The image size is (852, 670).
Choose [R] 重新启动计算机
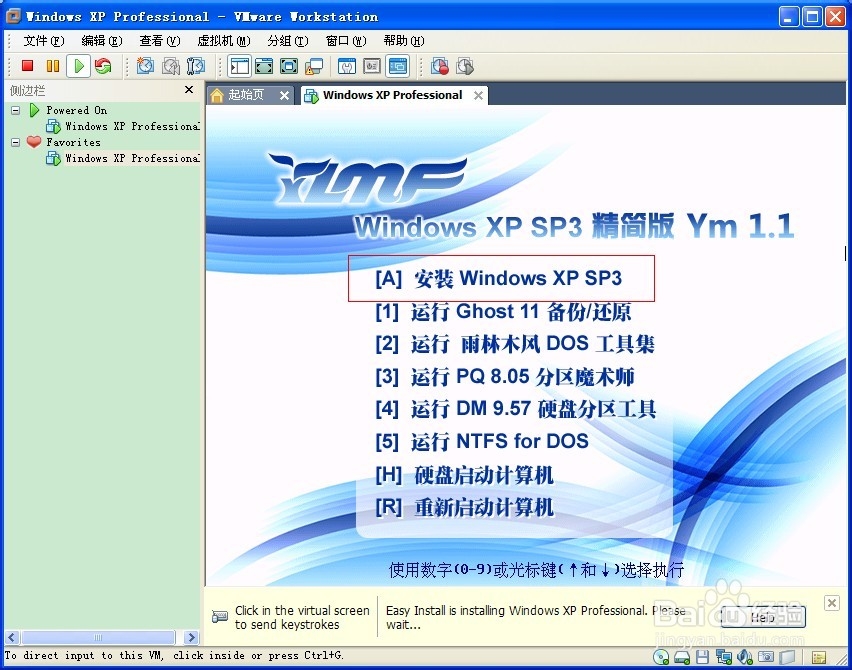click(465, 508)
